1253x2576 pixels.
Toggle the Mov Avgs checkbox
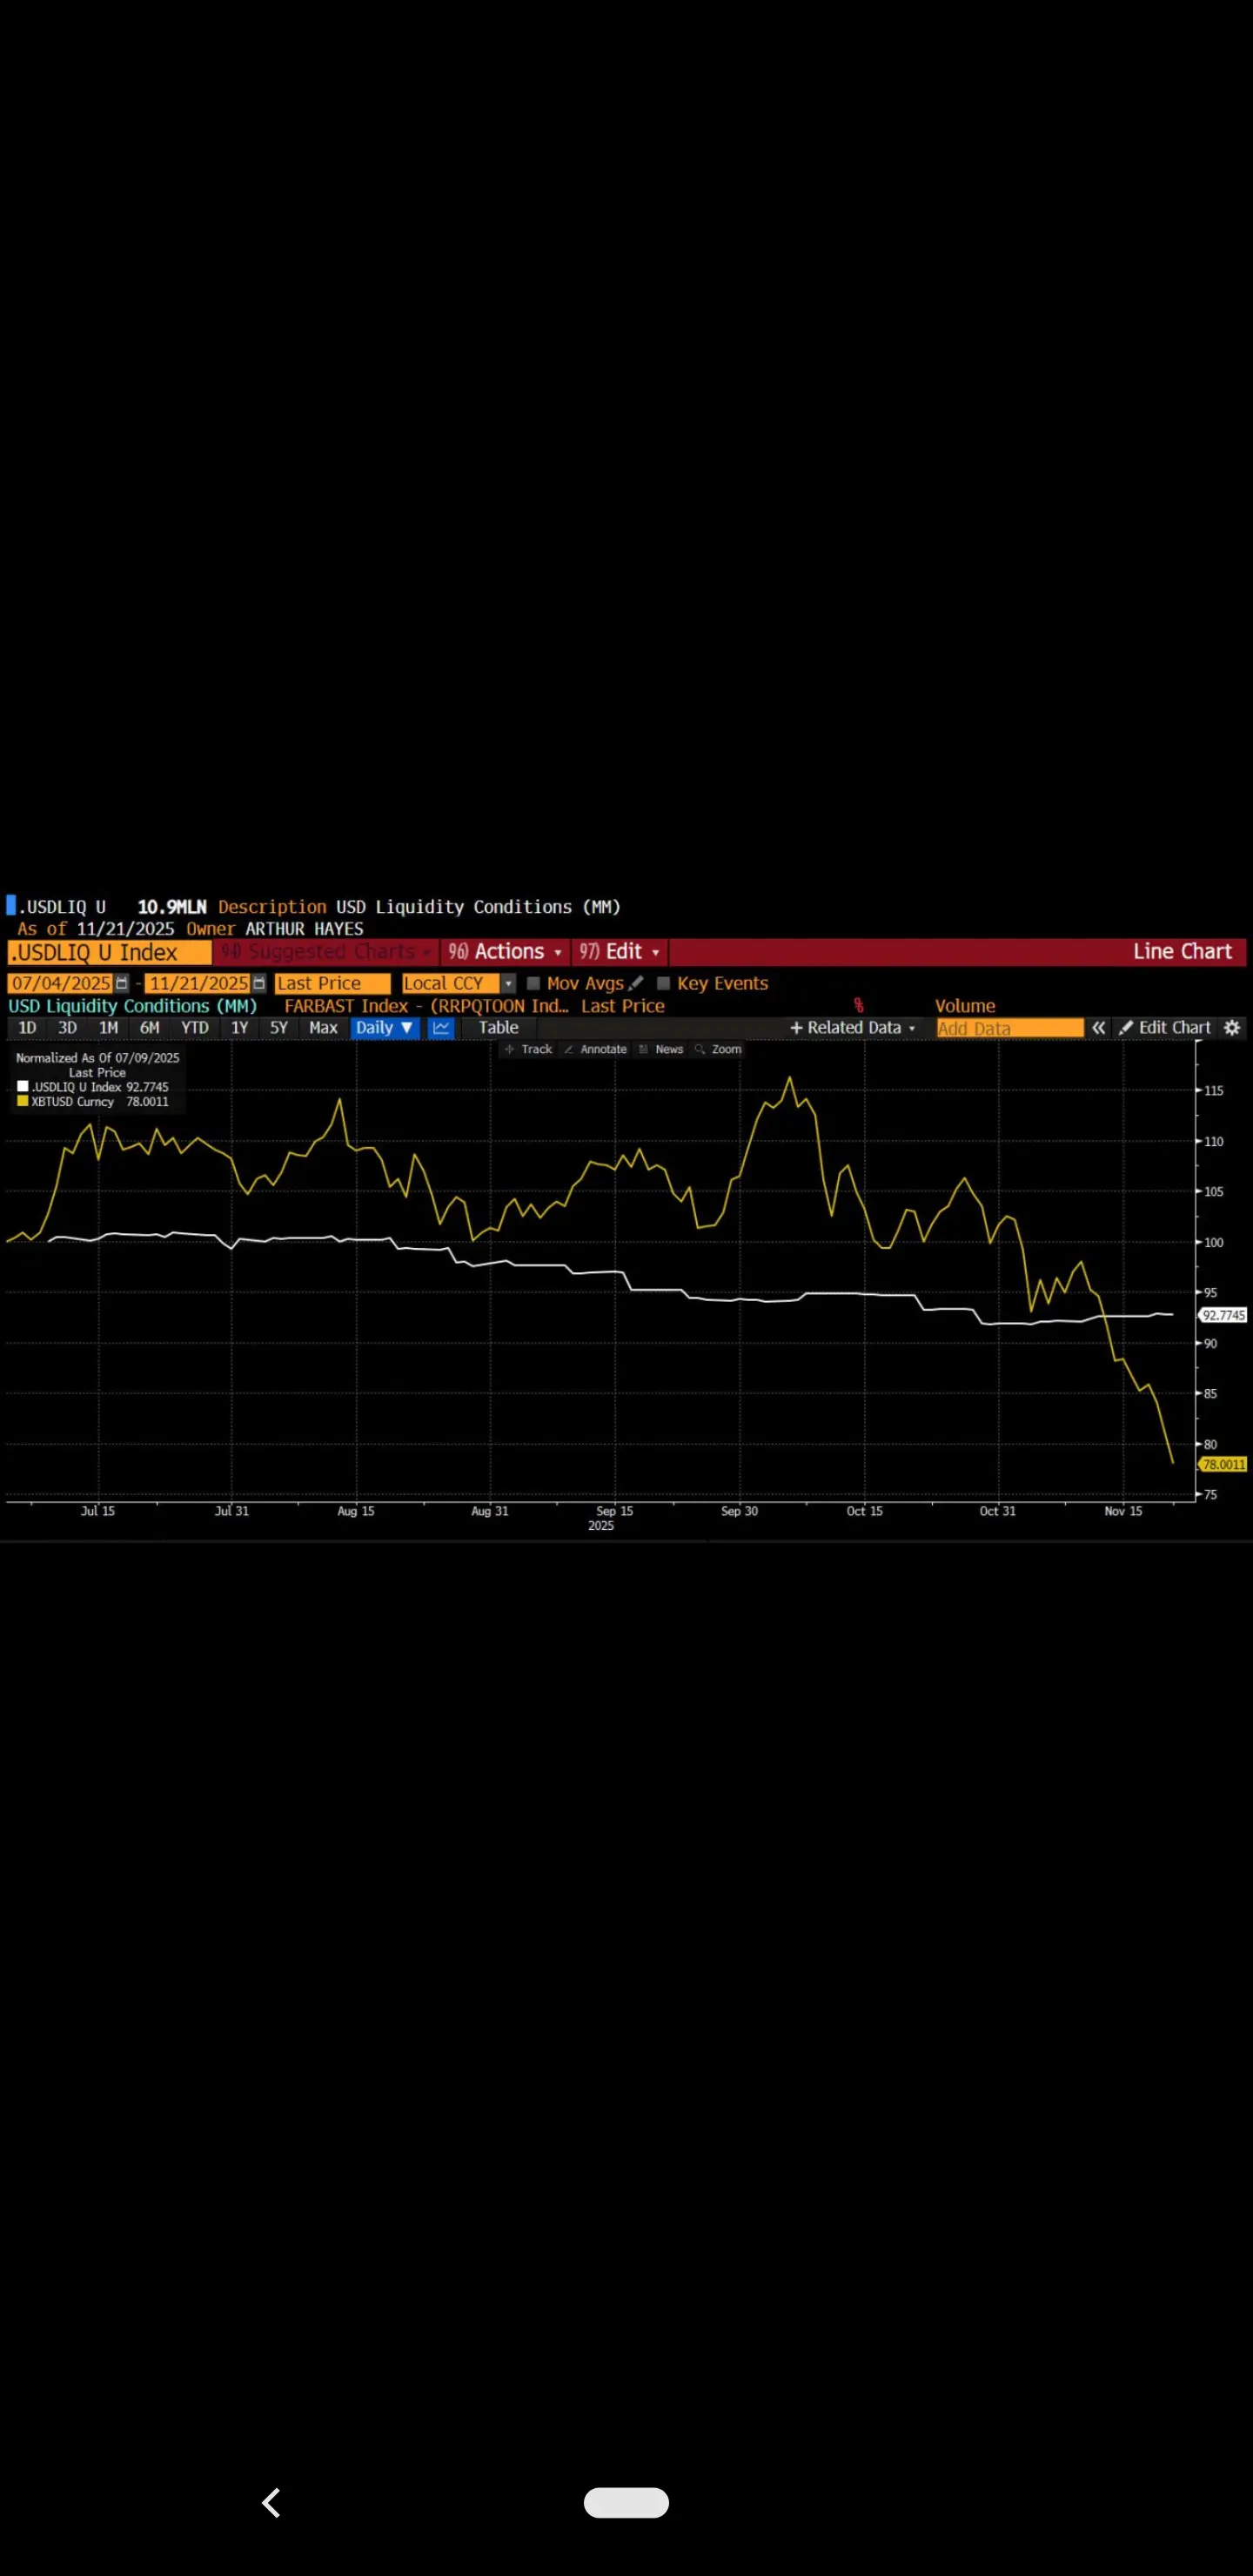pyautogui.click(x=534, y=983)
